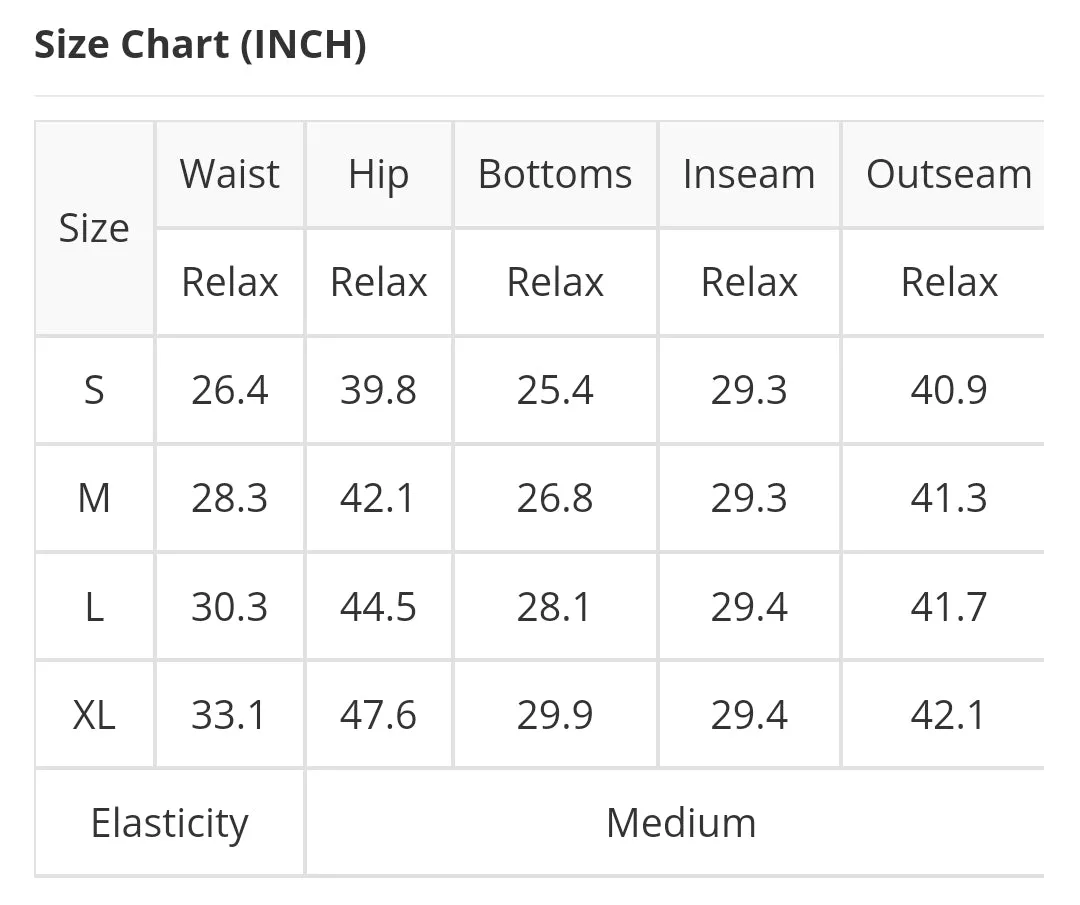Click the Bottoms column header

555,174
